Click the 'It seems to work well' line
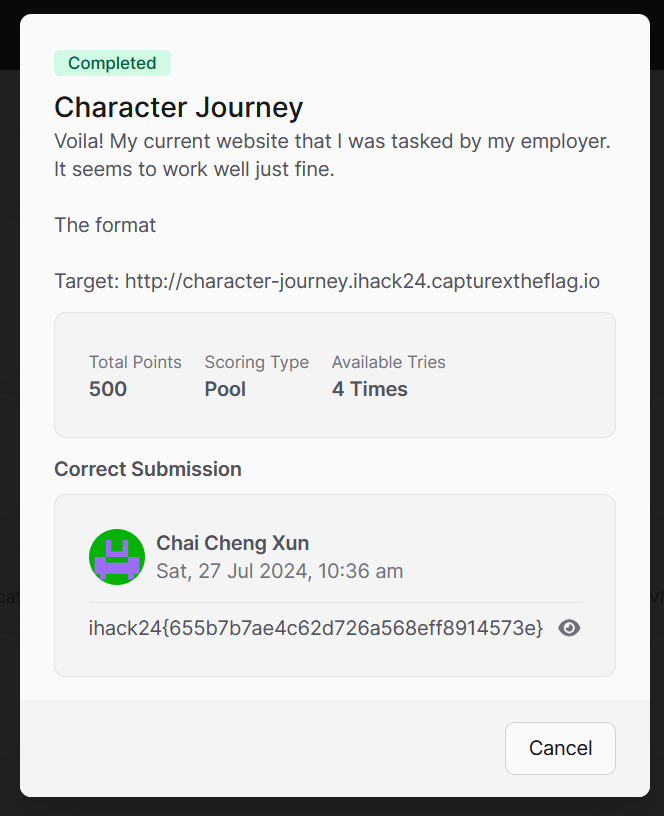The image size is (664, 816). click(194, 169)
